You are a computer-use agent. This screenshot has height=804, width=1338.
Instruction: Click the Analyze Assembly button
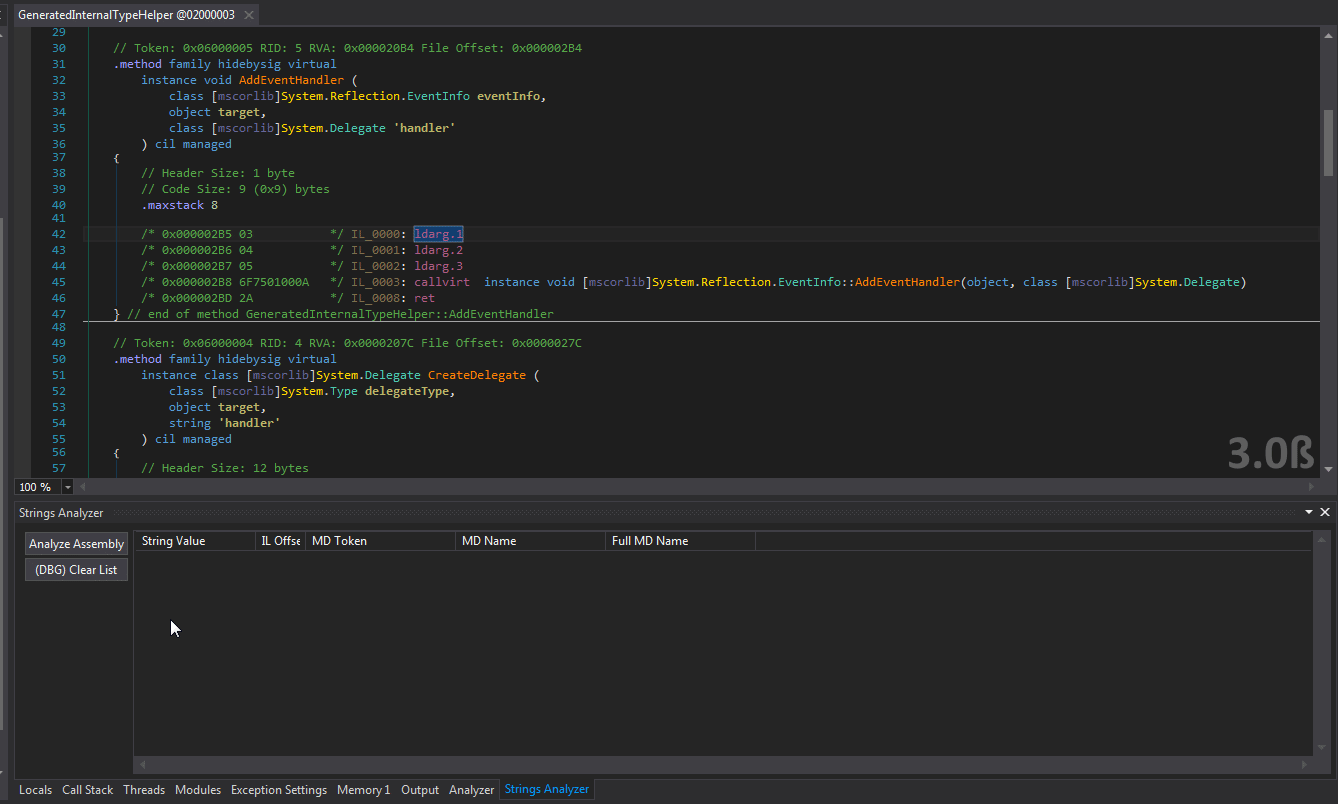76,543
